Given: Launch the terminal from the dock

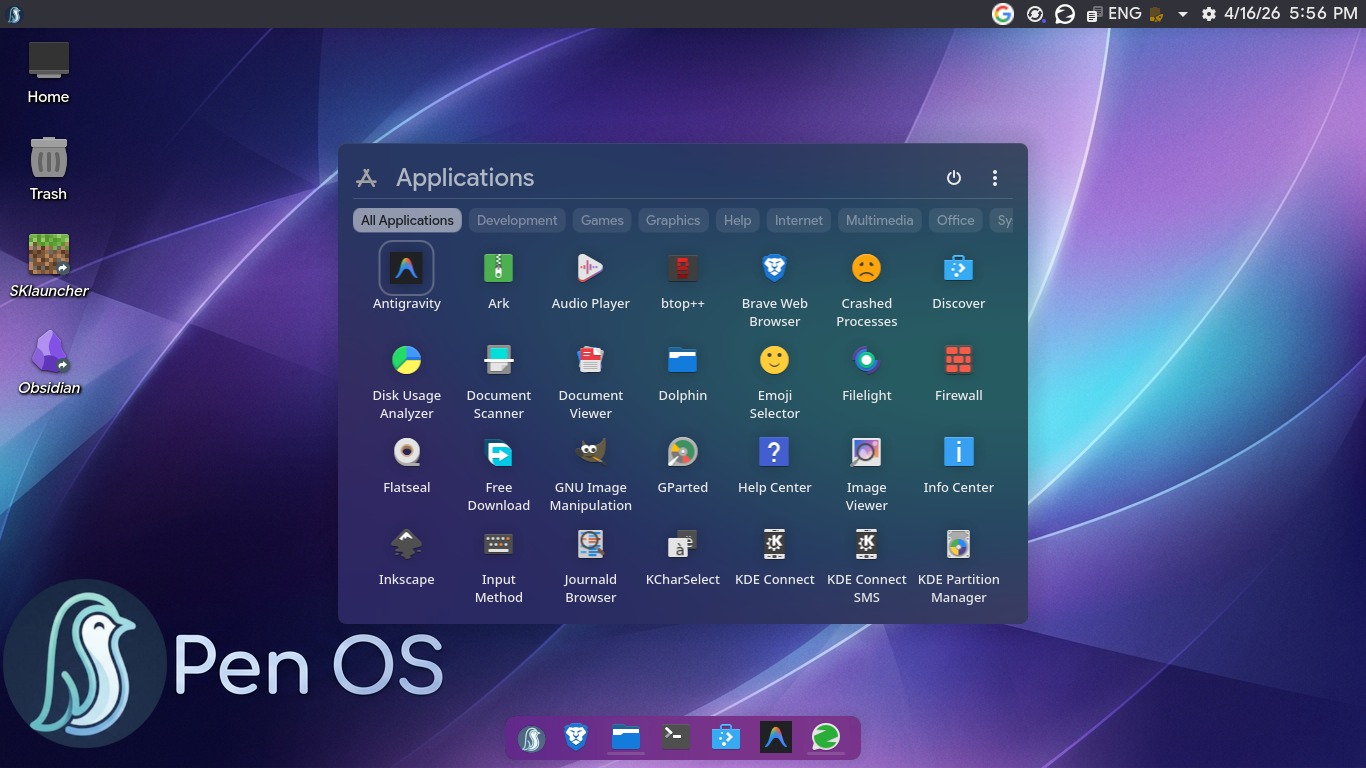Looking at the screenshot, I should [x=676, y=738].
